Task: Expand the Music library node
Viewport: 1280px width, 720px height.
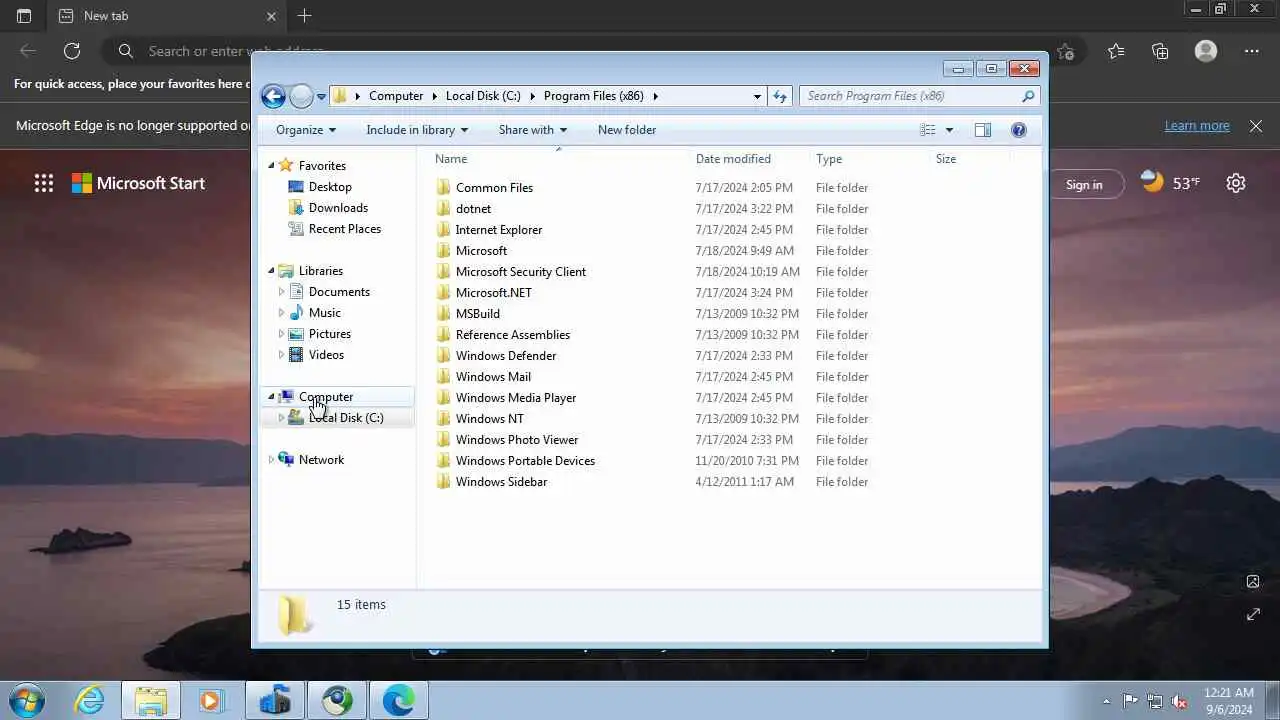Action: coord(282,313)
